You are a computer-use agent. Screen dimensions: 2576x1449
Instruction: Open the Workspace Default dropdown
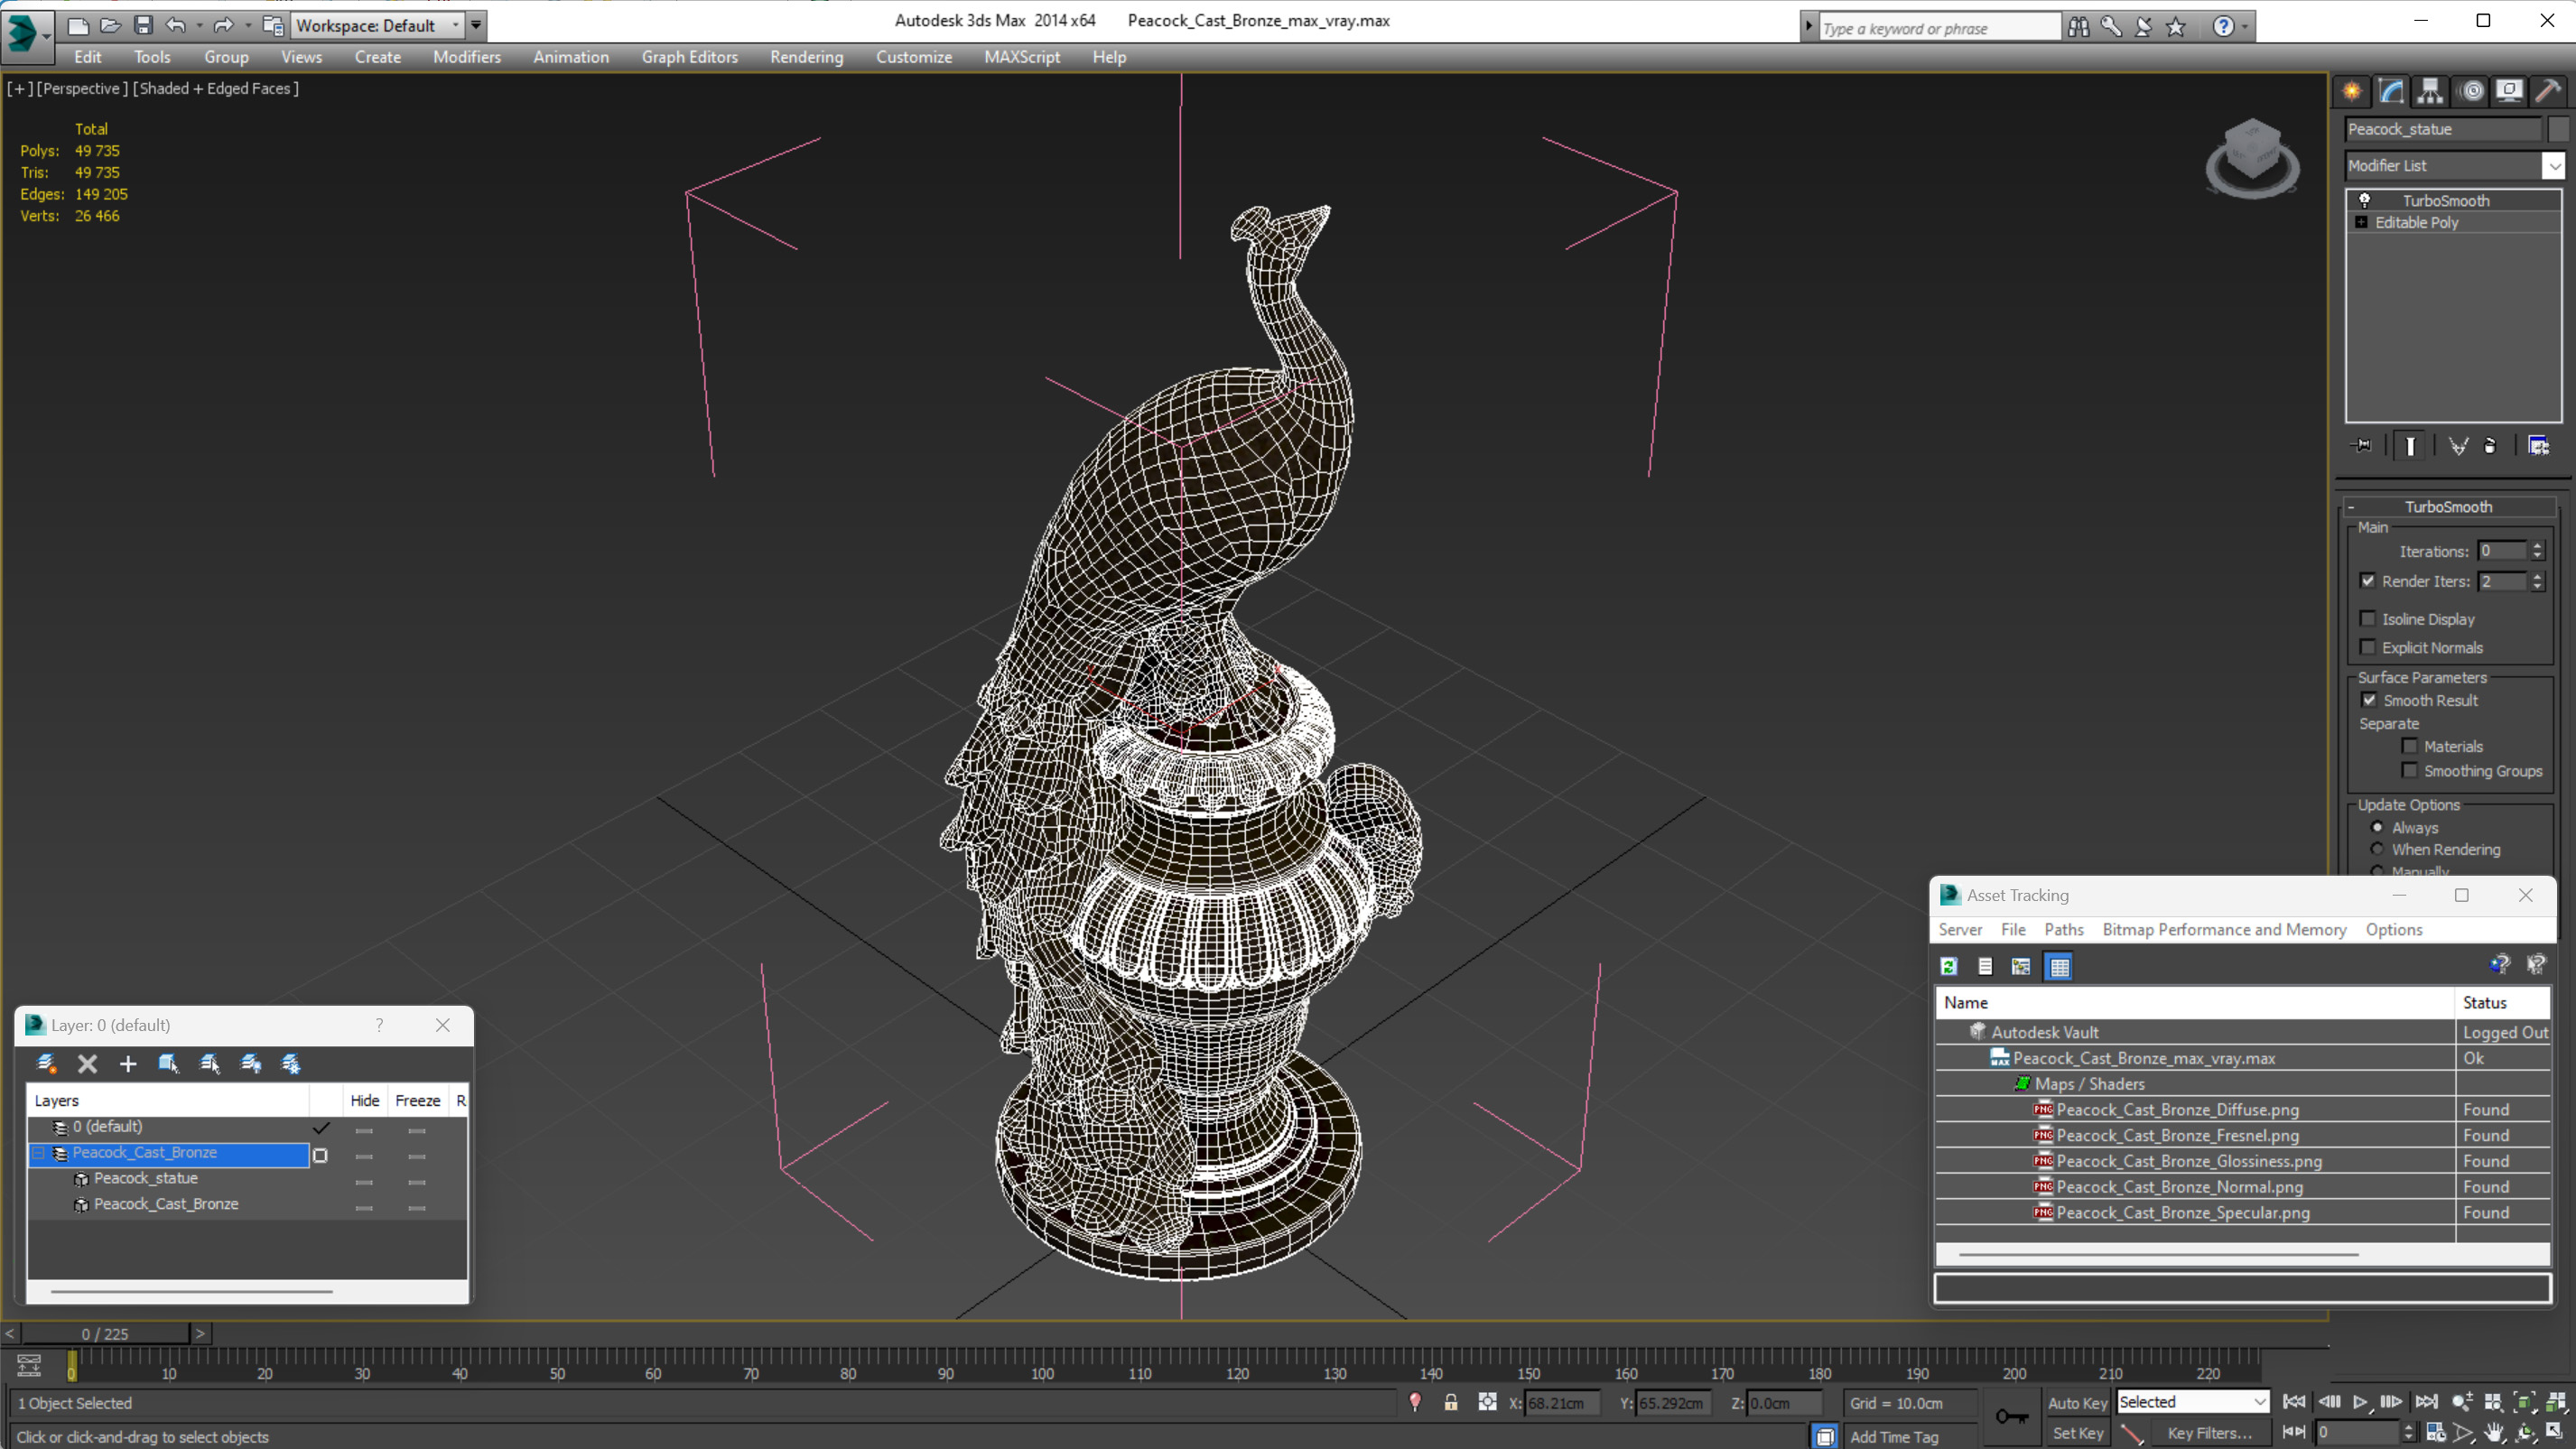456,25
